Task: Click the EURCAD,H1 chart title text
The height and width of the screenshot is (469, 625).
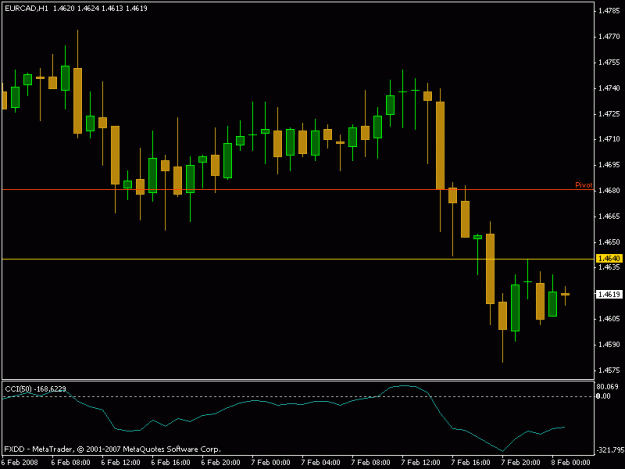Action: 26,8
